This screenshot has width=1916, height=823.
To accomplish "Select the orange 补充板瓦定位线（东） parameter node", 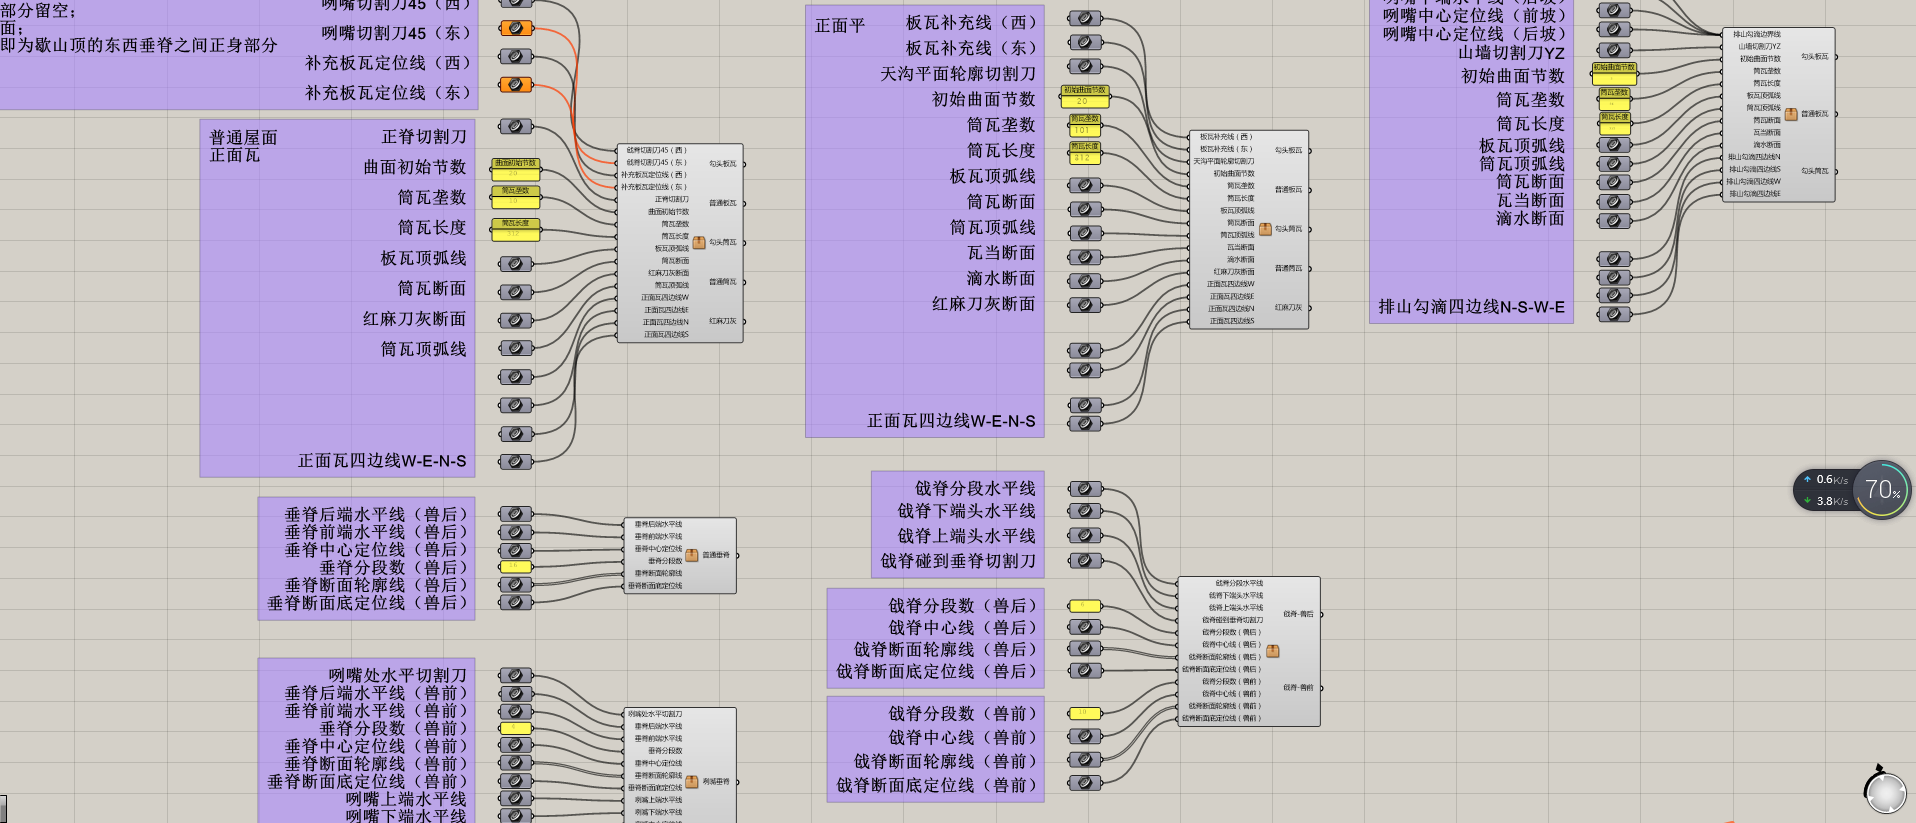I will [x=515, y=85].
